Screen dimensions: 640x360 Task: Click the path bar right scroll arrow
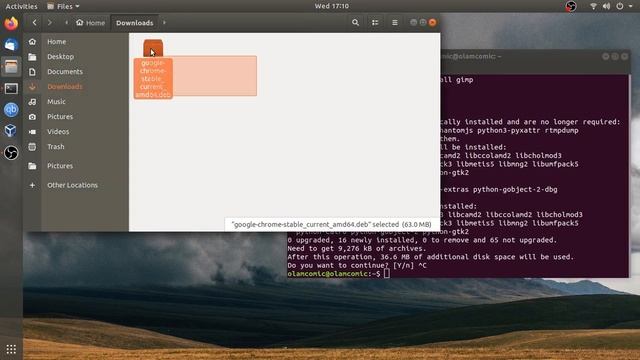(164, 23)
